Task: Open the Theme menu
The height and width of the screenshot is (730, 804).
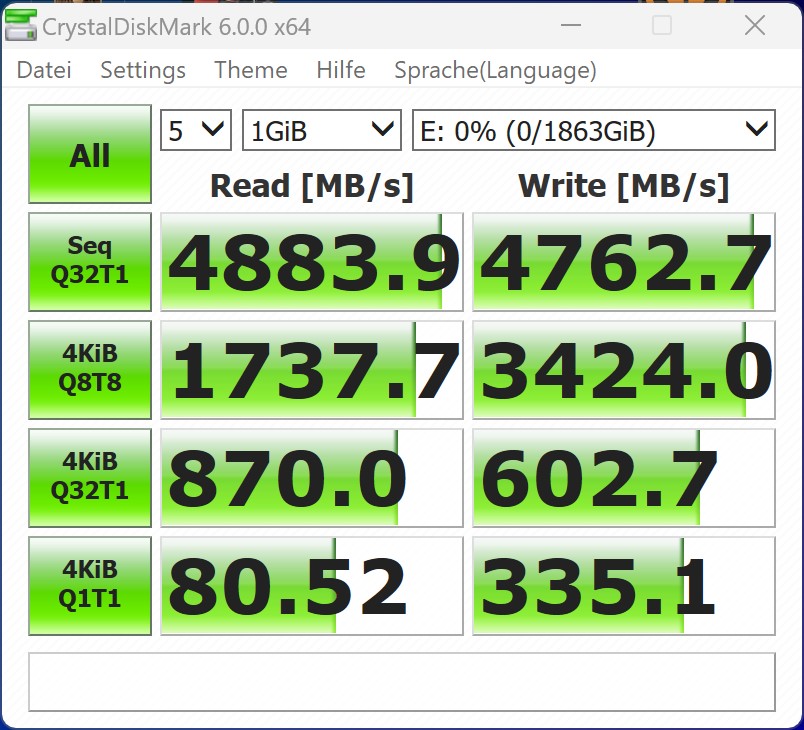Action: coord(251,70)
